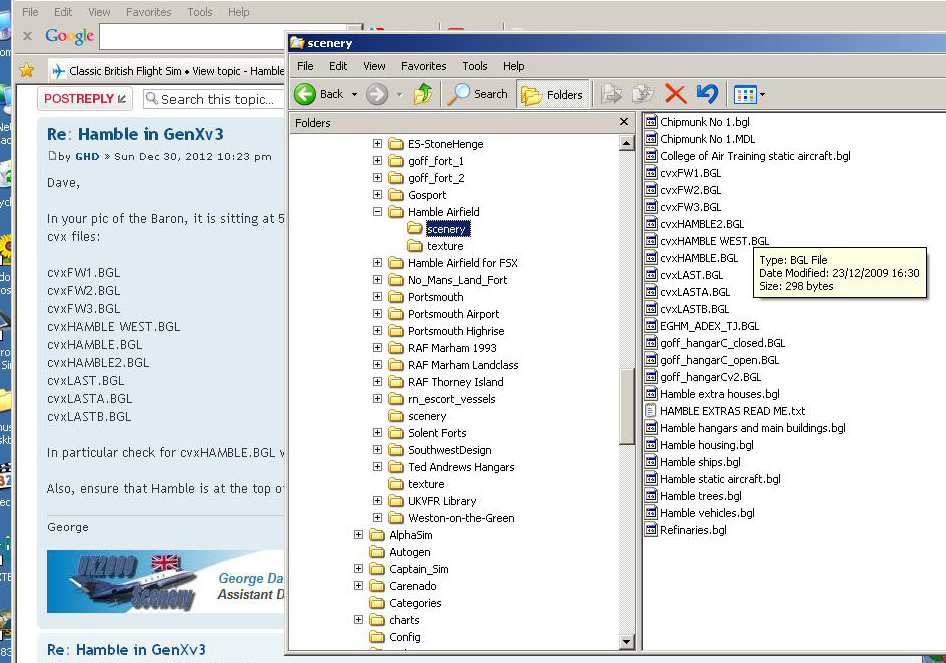Select the file name Hamble housing.bgl
Image resolution: width=946 pixels, height=663 pixels.
coord(706,445)
